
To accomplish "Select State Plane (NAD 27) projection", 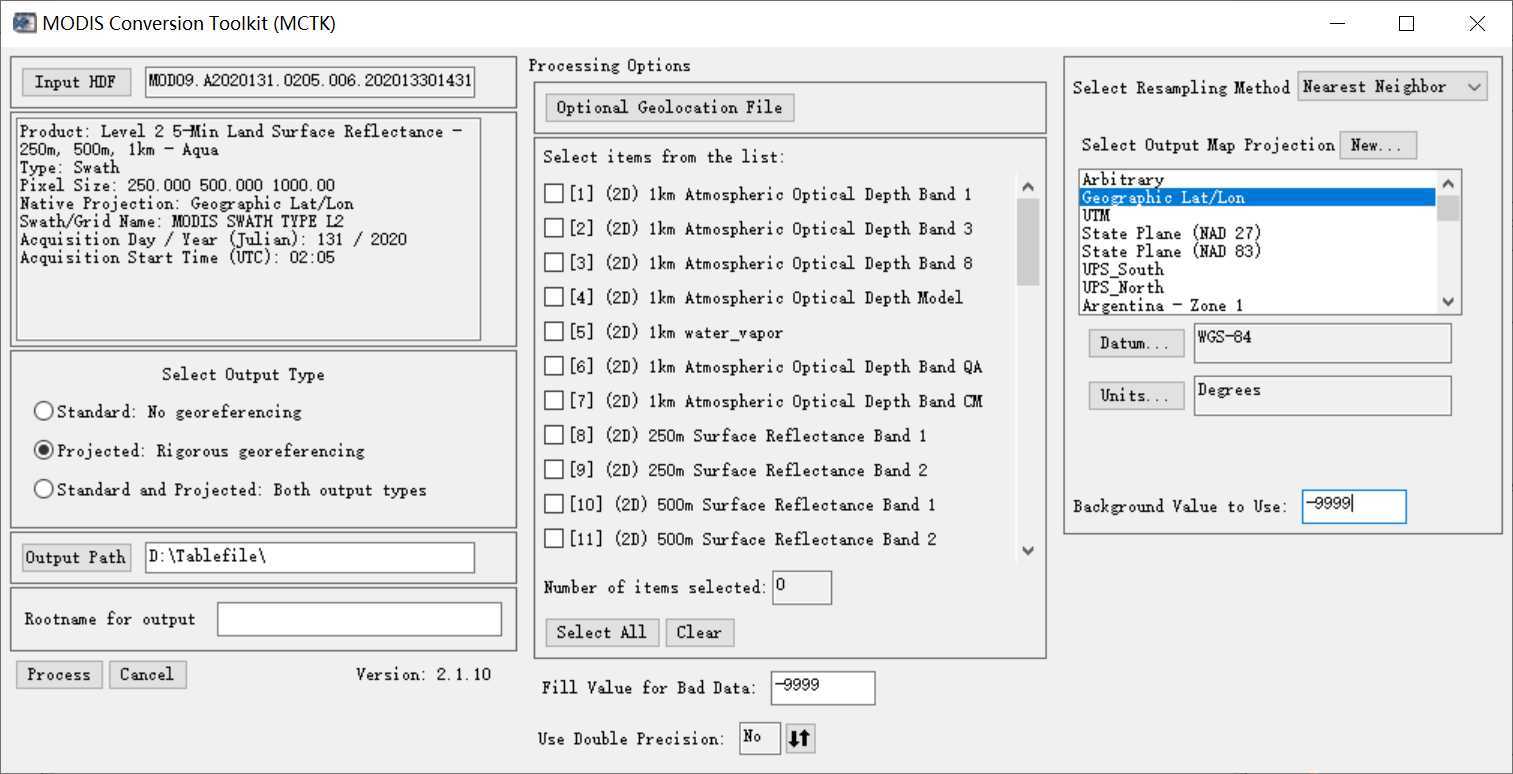I will [1257, 234].
